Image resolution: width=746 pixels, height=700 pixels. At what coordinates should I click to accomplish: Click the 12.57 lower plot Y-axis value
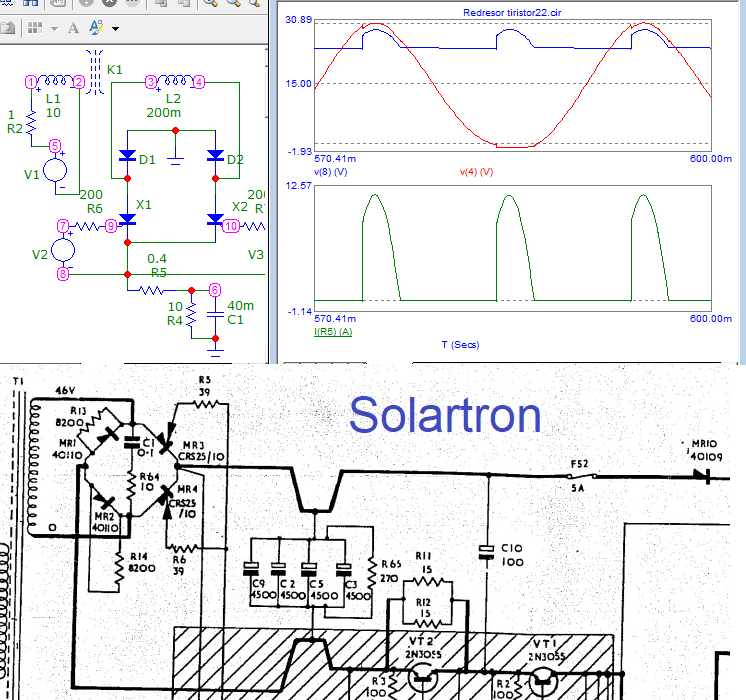[298, 186]
